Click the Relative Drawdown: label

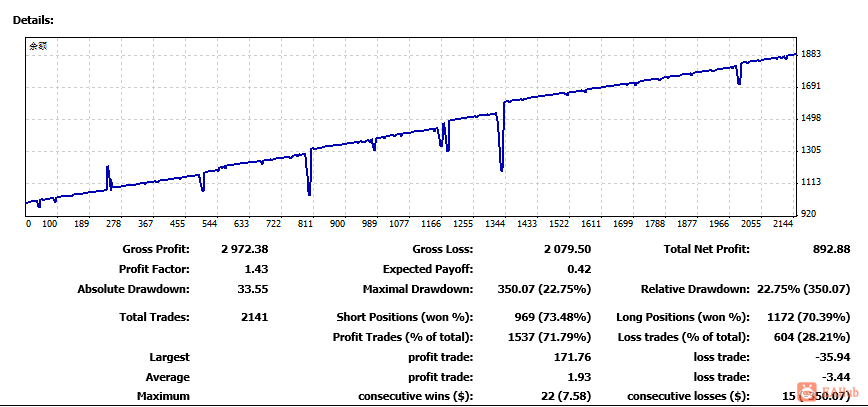click(x=696, y=290)
